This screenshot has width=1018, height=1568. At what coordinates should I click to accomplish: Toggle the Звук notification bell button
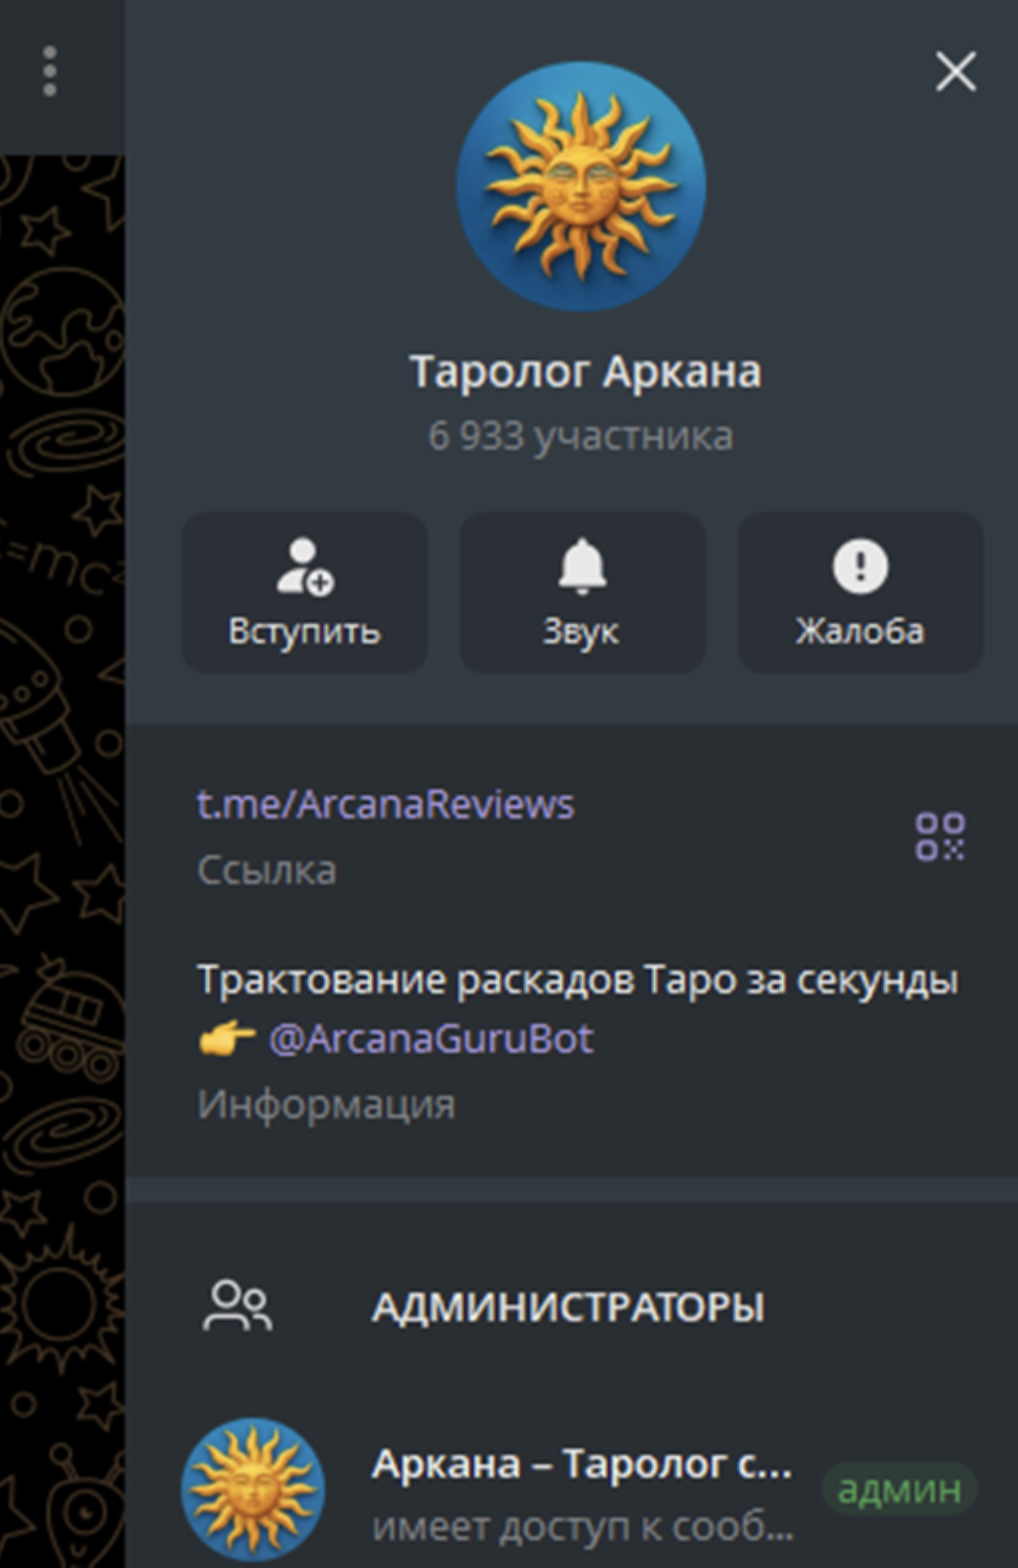pyautogui.click(x=582, y=593)
